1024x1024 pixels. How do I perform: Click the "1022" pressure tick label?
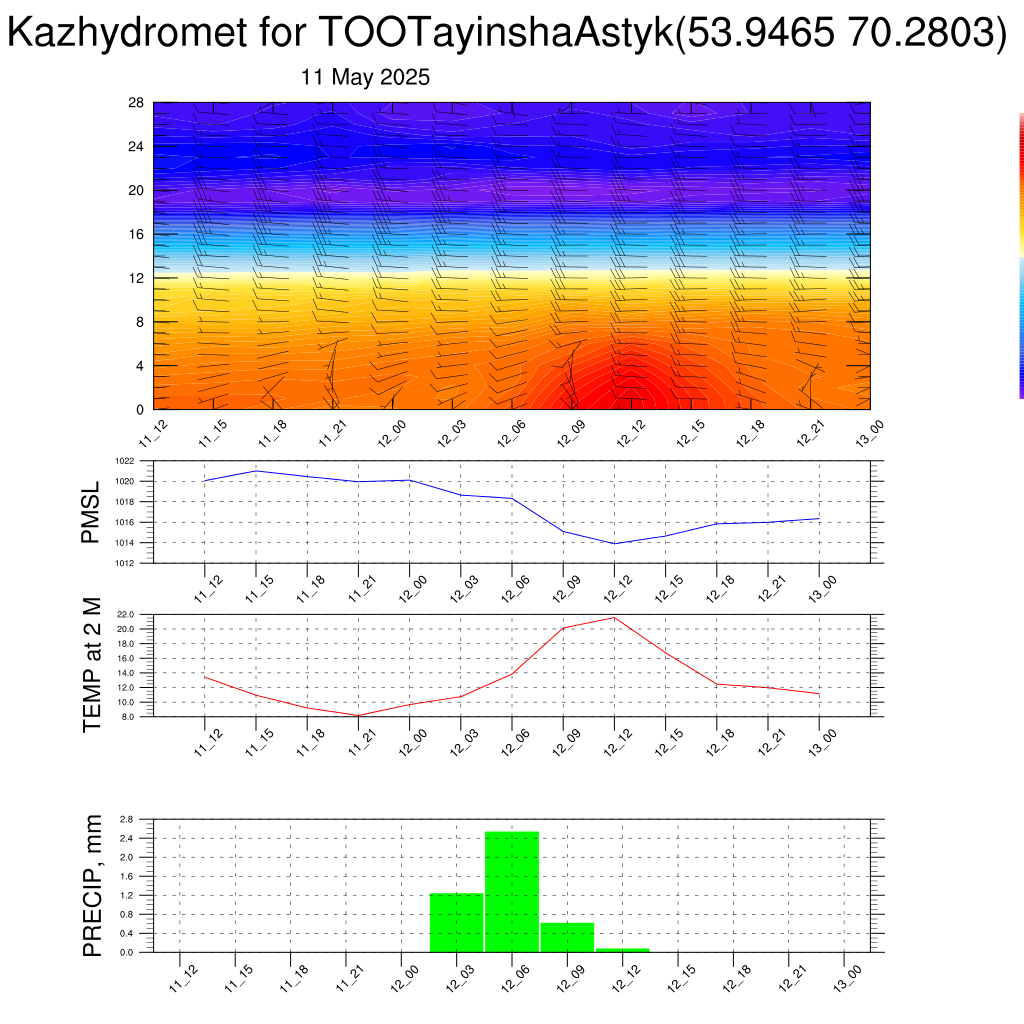(125, 461)
